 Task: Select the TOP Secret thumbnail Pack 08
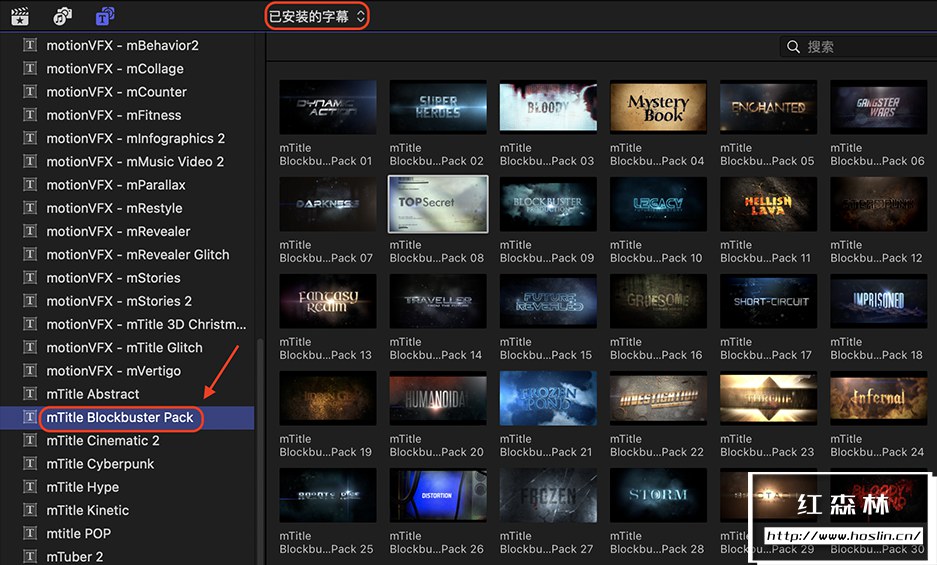(x=438, y=204)
